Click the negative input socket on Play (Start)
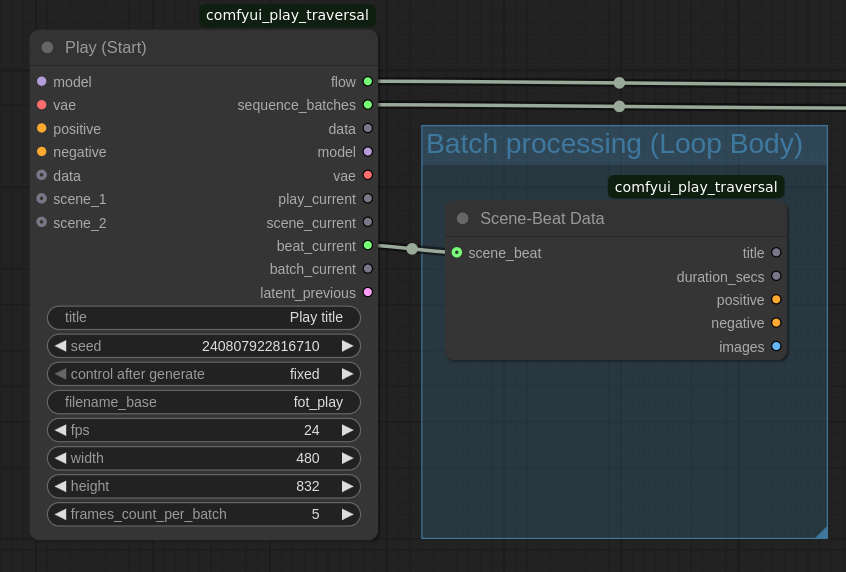Viewport: 846px width, 572px height. [x=42, y=152]
